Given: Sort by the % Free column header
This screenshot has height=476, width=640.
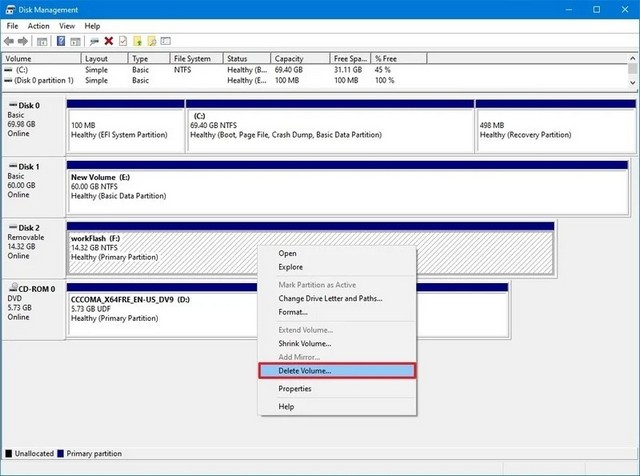Looking at the screenshot, I should [x=399, y=58].
